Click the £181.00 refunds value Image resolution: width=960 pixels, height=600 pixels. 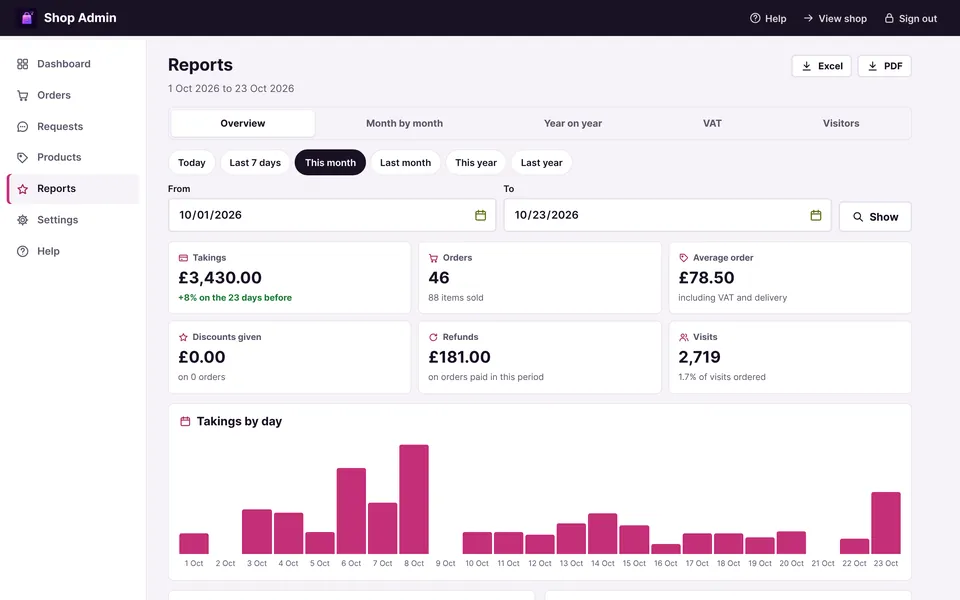pyautogui.click(x=459, y=357)
